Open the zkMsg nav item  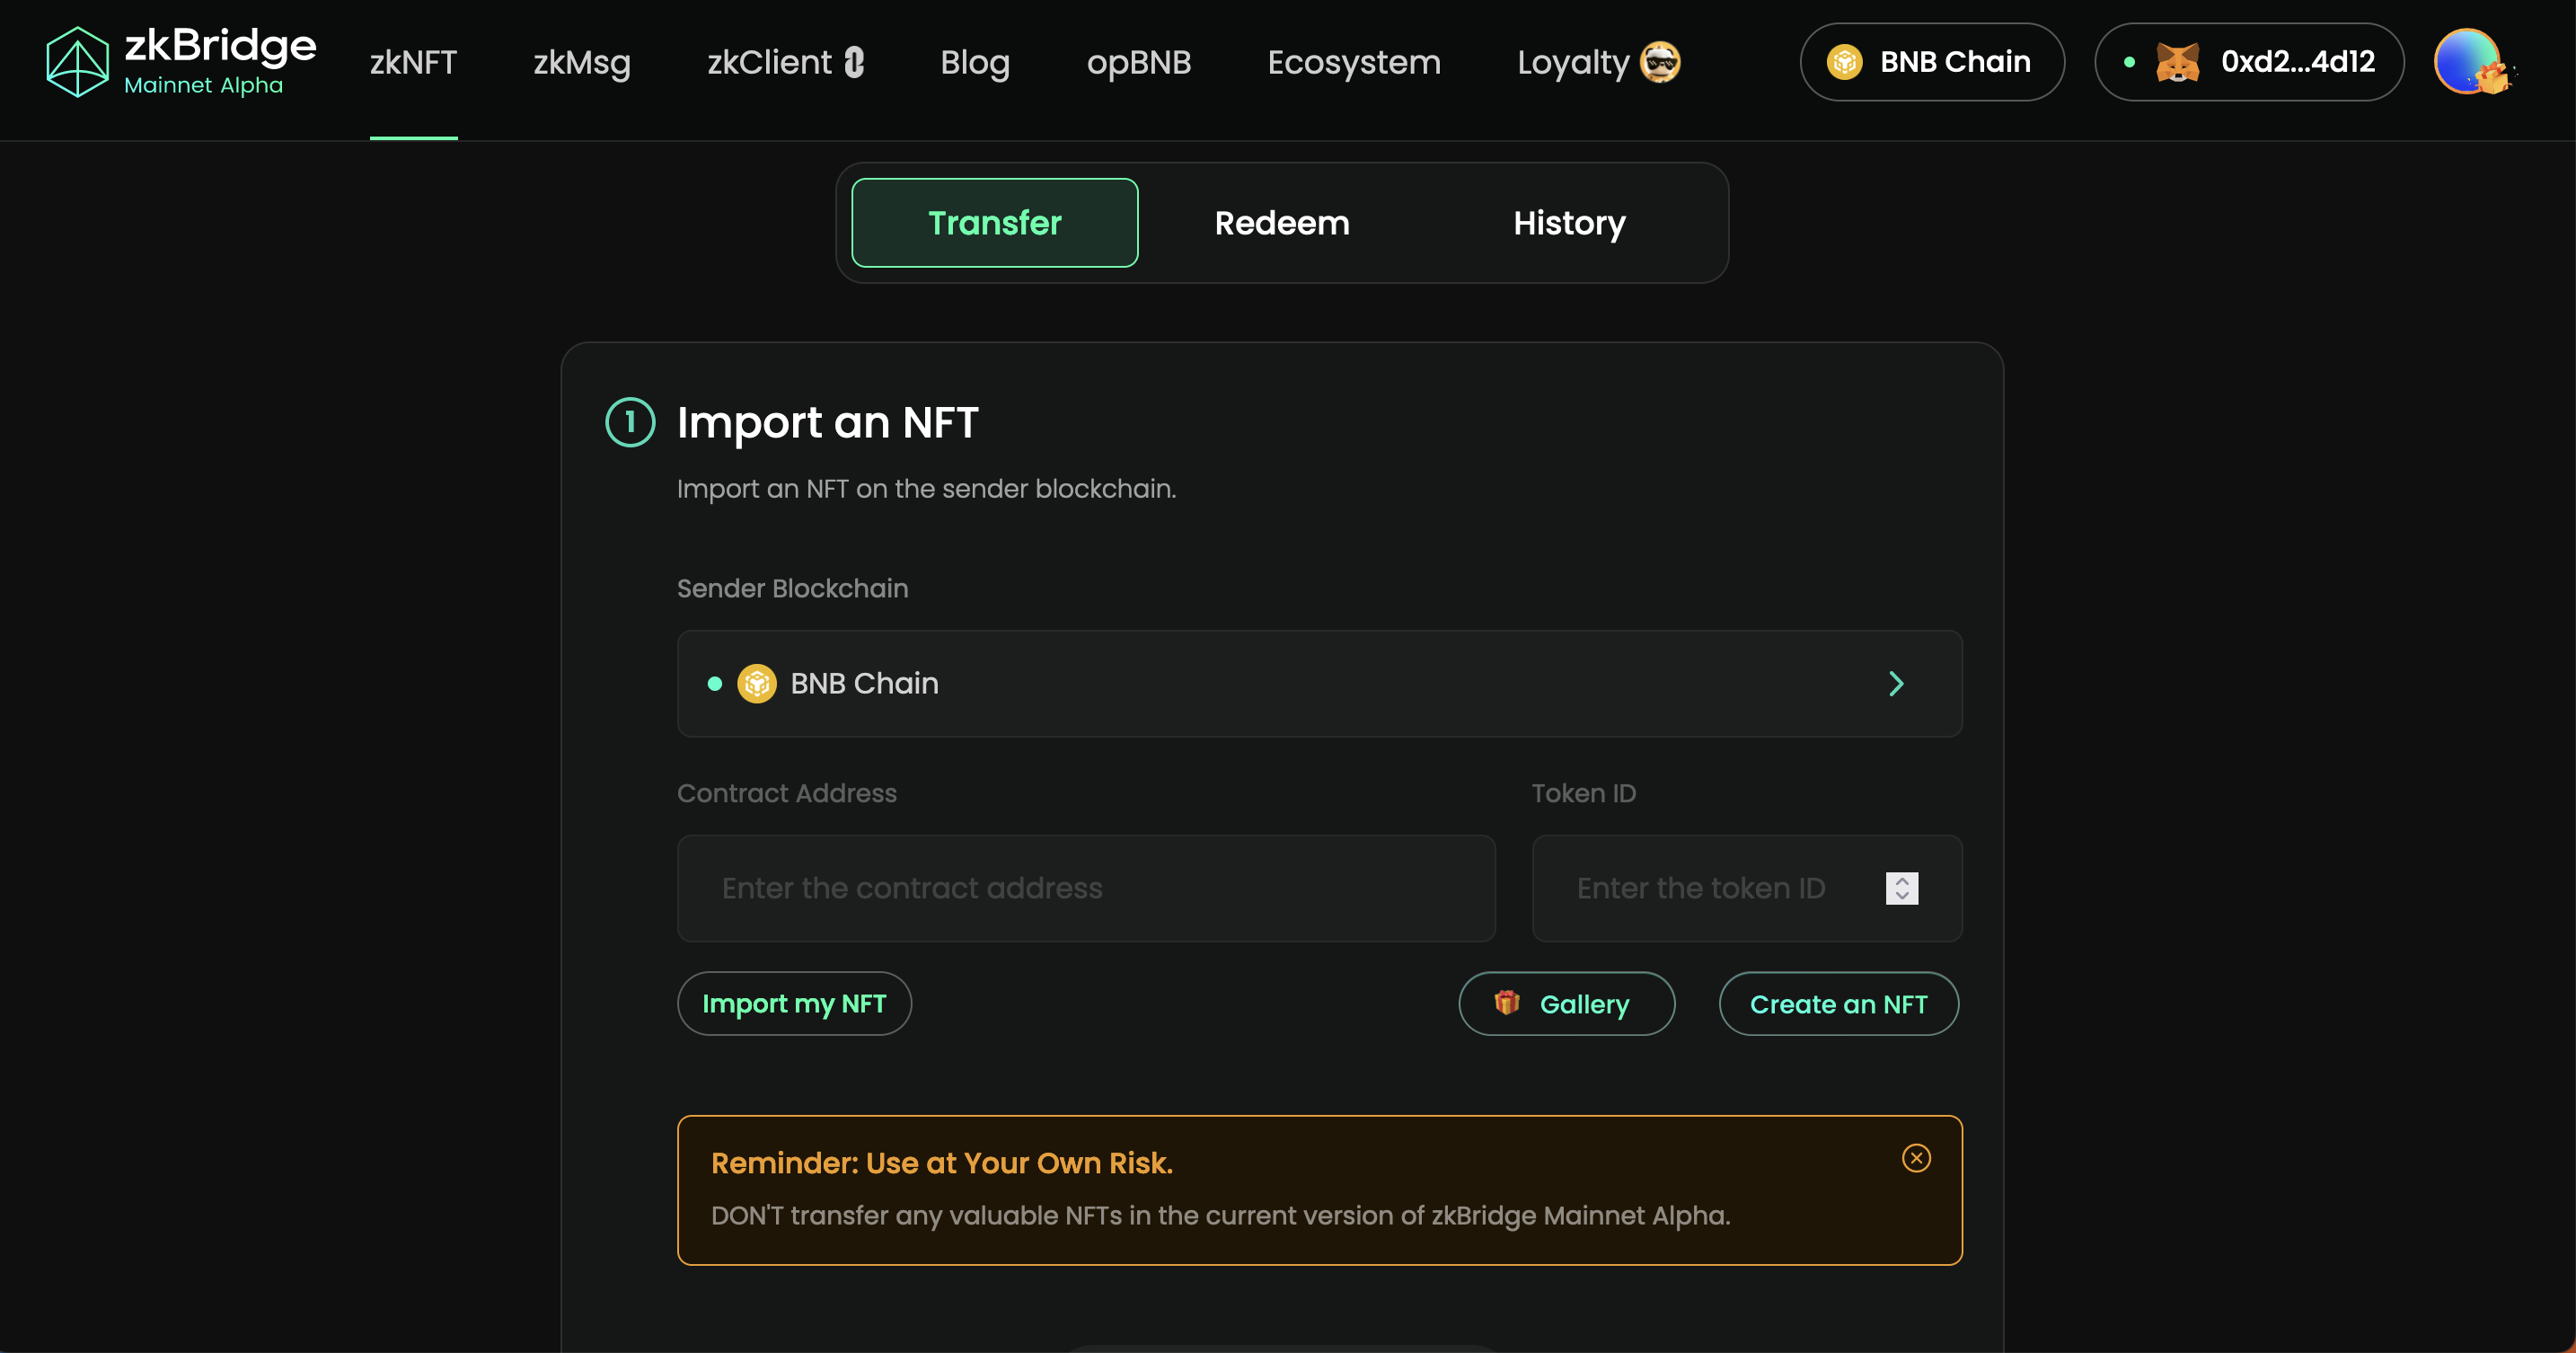582,63
